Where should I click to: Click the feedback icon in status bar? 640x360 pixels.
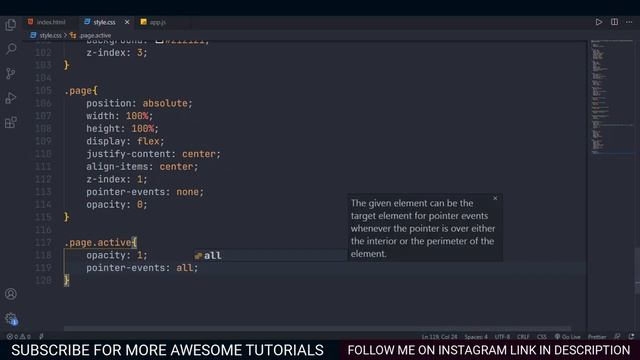tap(617, 337)
